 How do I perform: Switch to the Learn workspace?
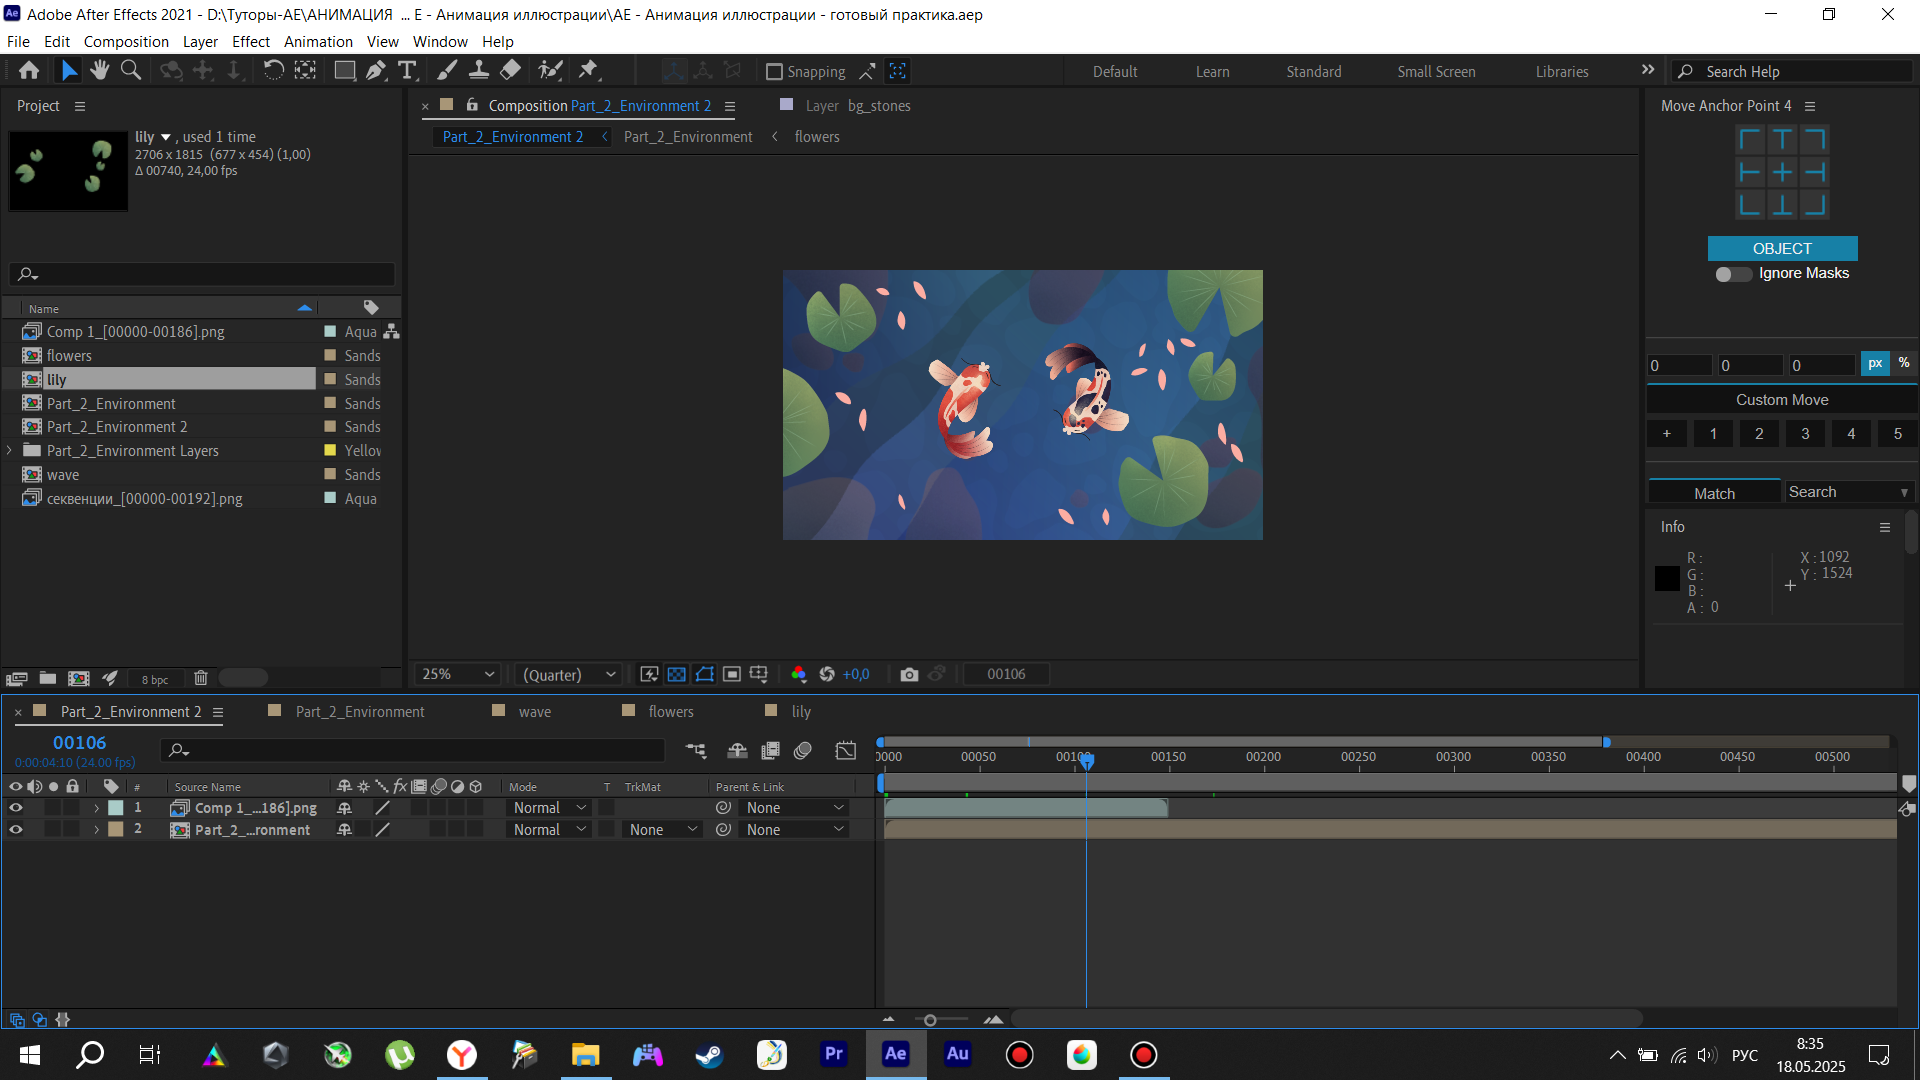pos(1213,72)
